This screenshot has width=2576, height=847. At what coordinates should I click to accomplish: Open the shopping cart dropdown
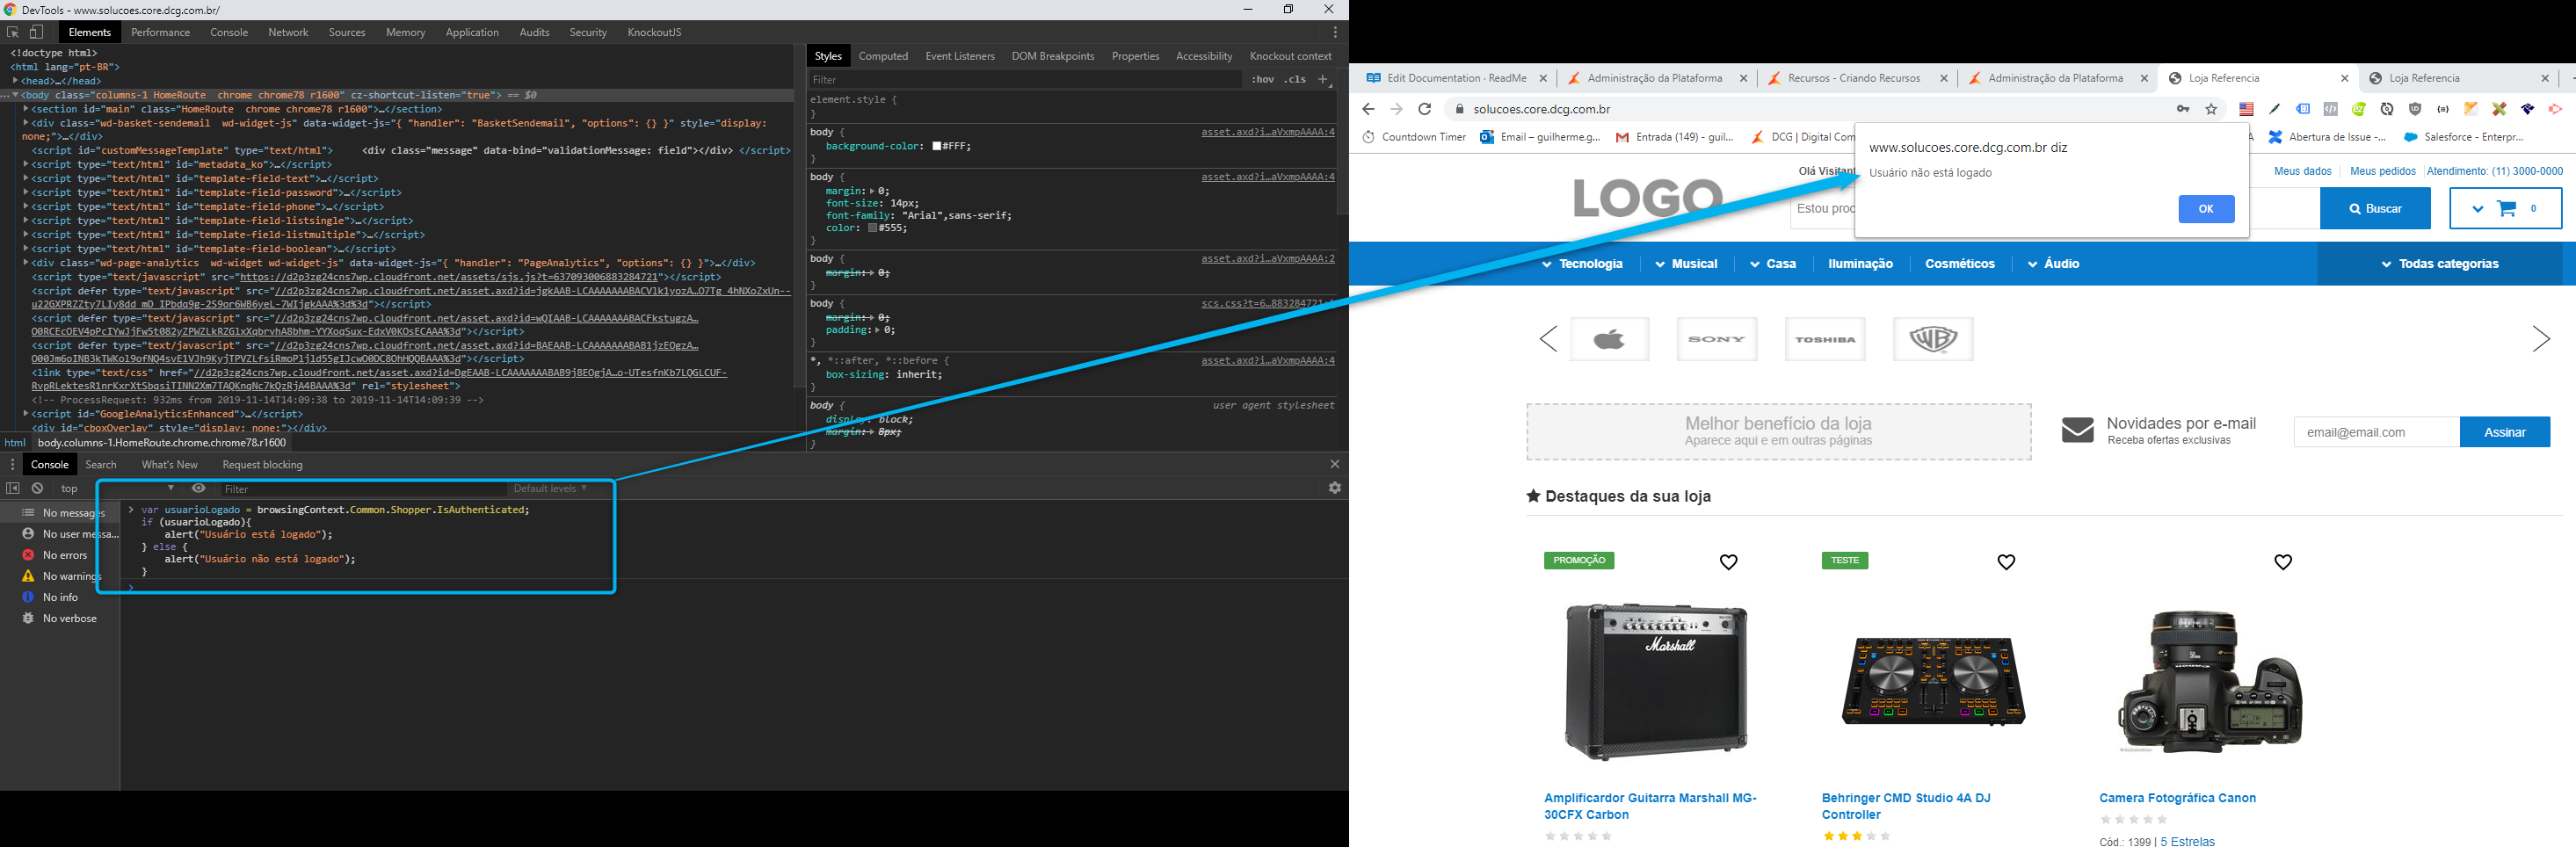click(x=2505, y=209)
